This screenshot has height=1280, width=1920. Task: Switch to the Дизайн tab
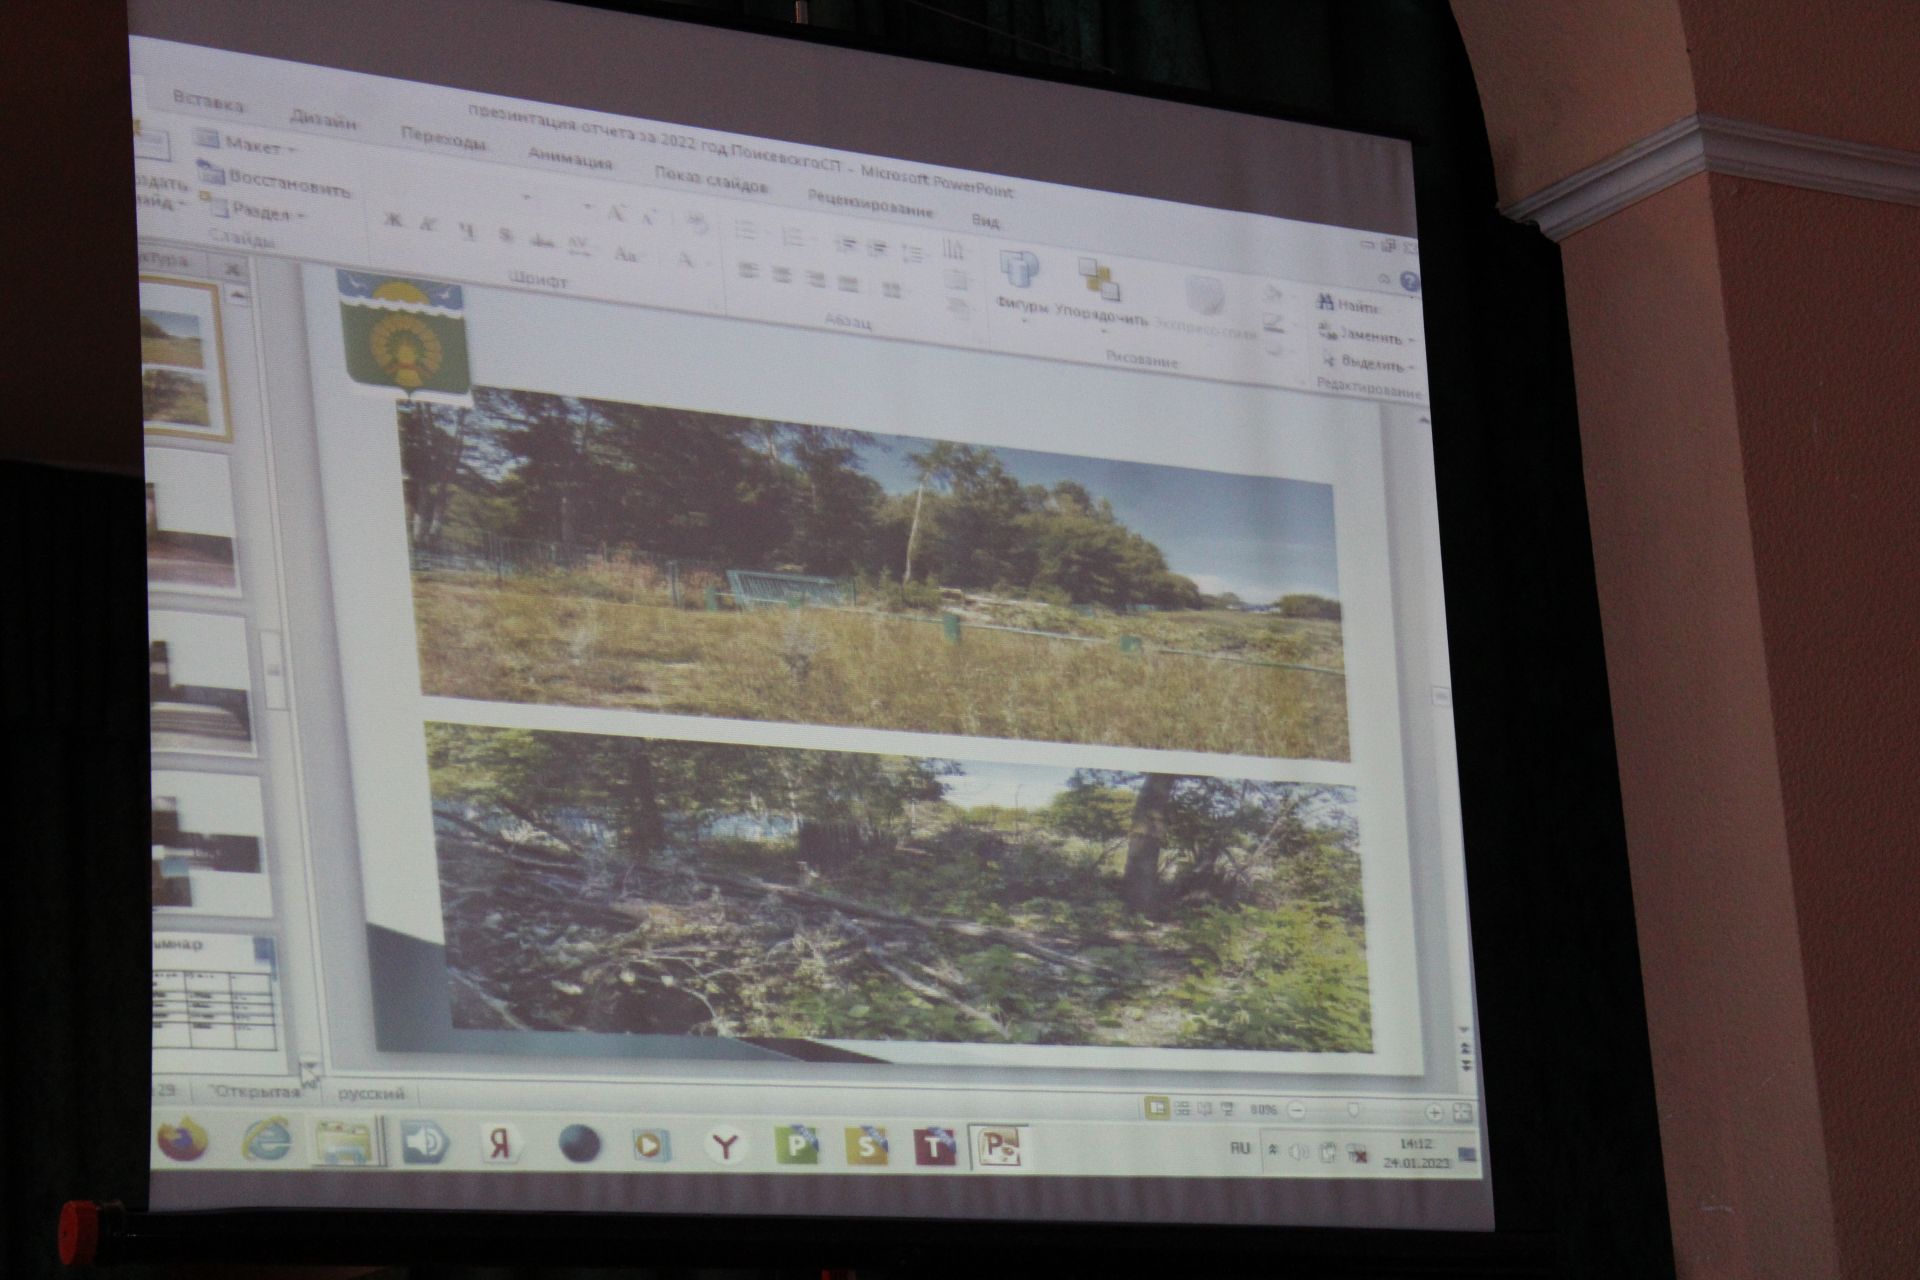point(323,121)
